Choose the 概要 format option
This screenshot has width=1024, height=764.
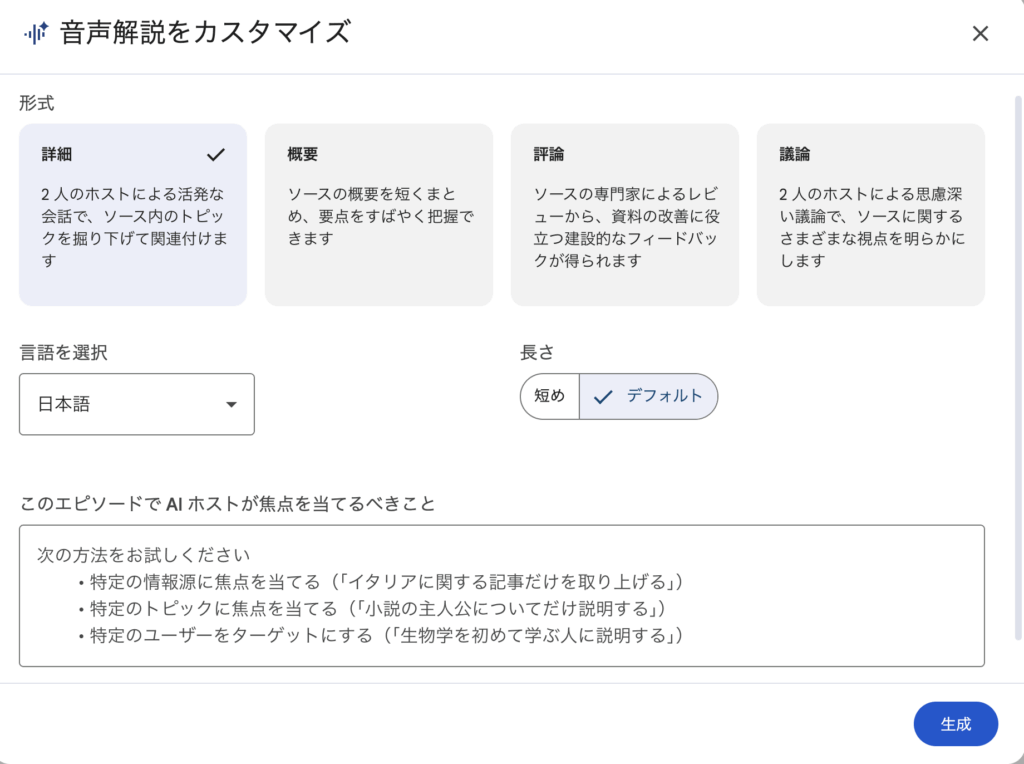(x=378, y=214)
